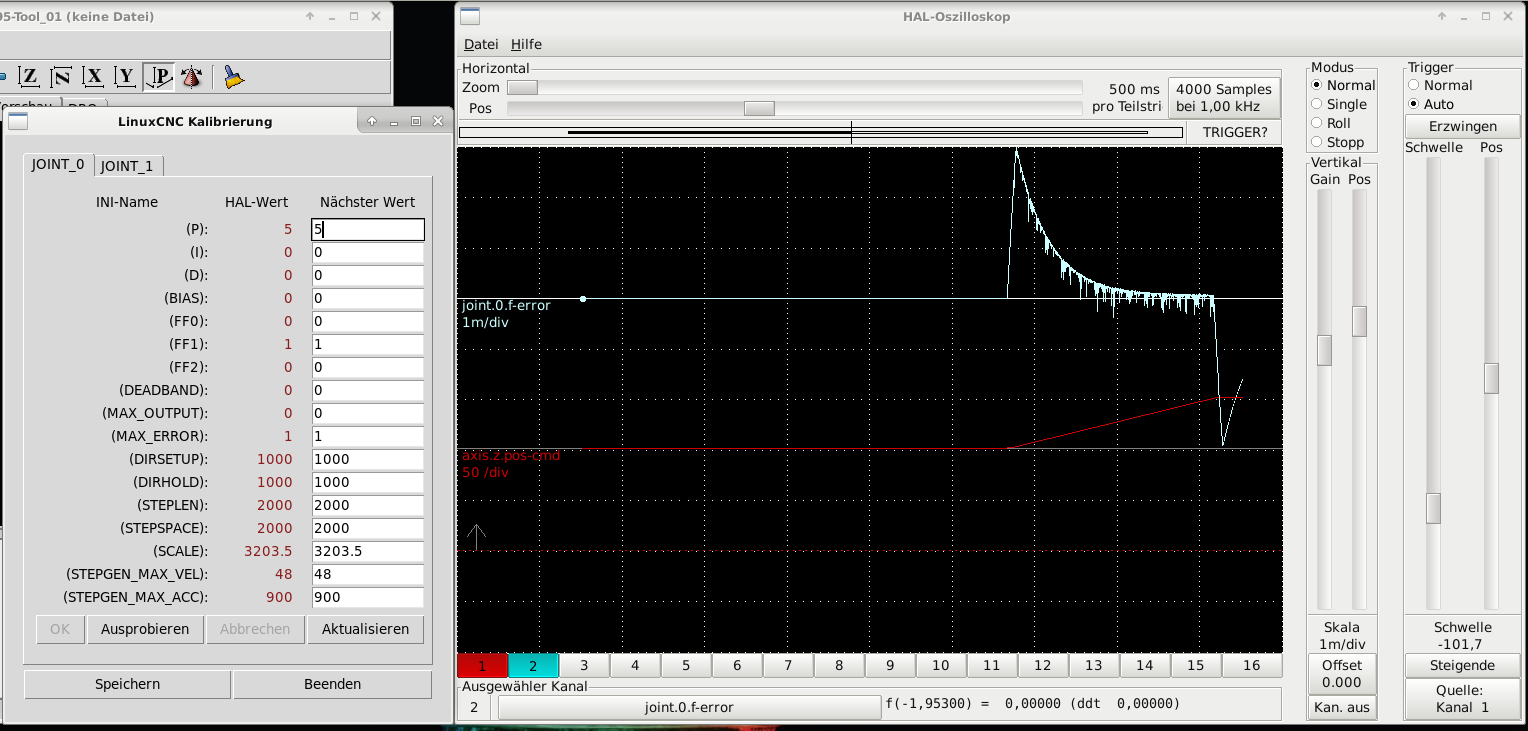Image resolution: width=1528 pixels, height=731 pixels.
Task: Toggle the rotate cone icon
Action: point(191,77)
